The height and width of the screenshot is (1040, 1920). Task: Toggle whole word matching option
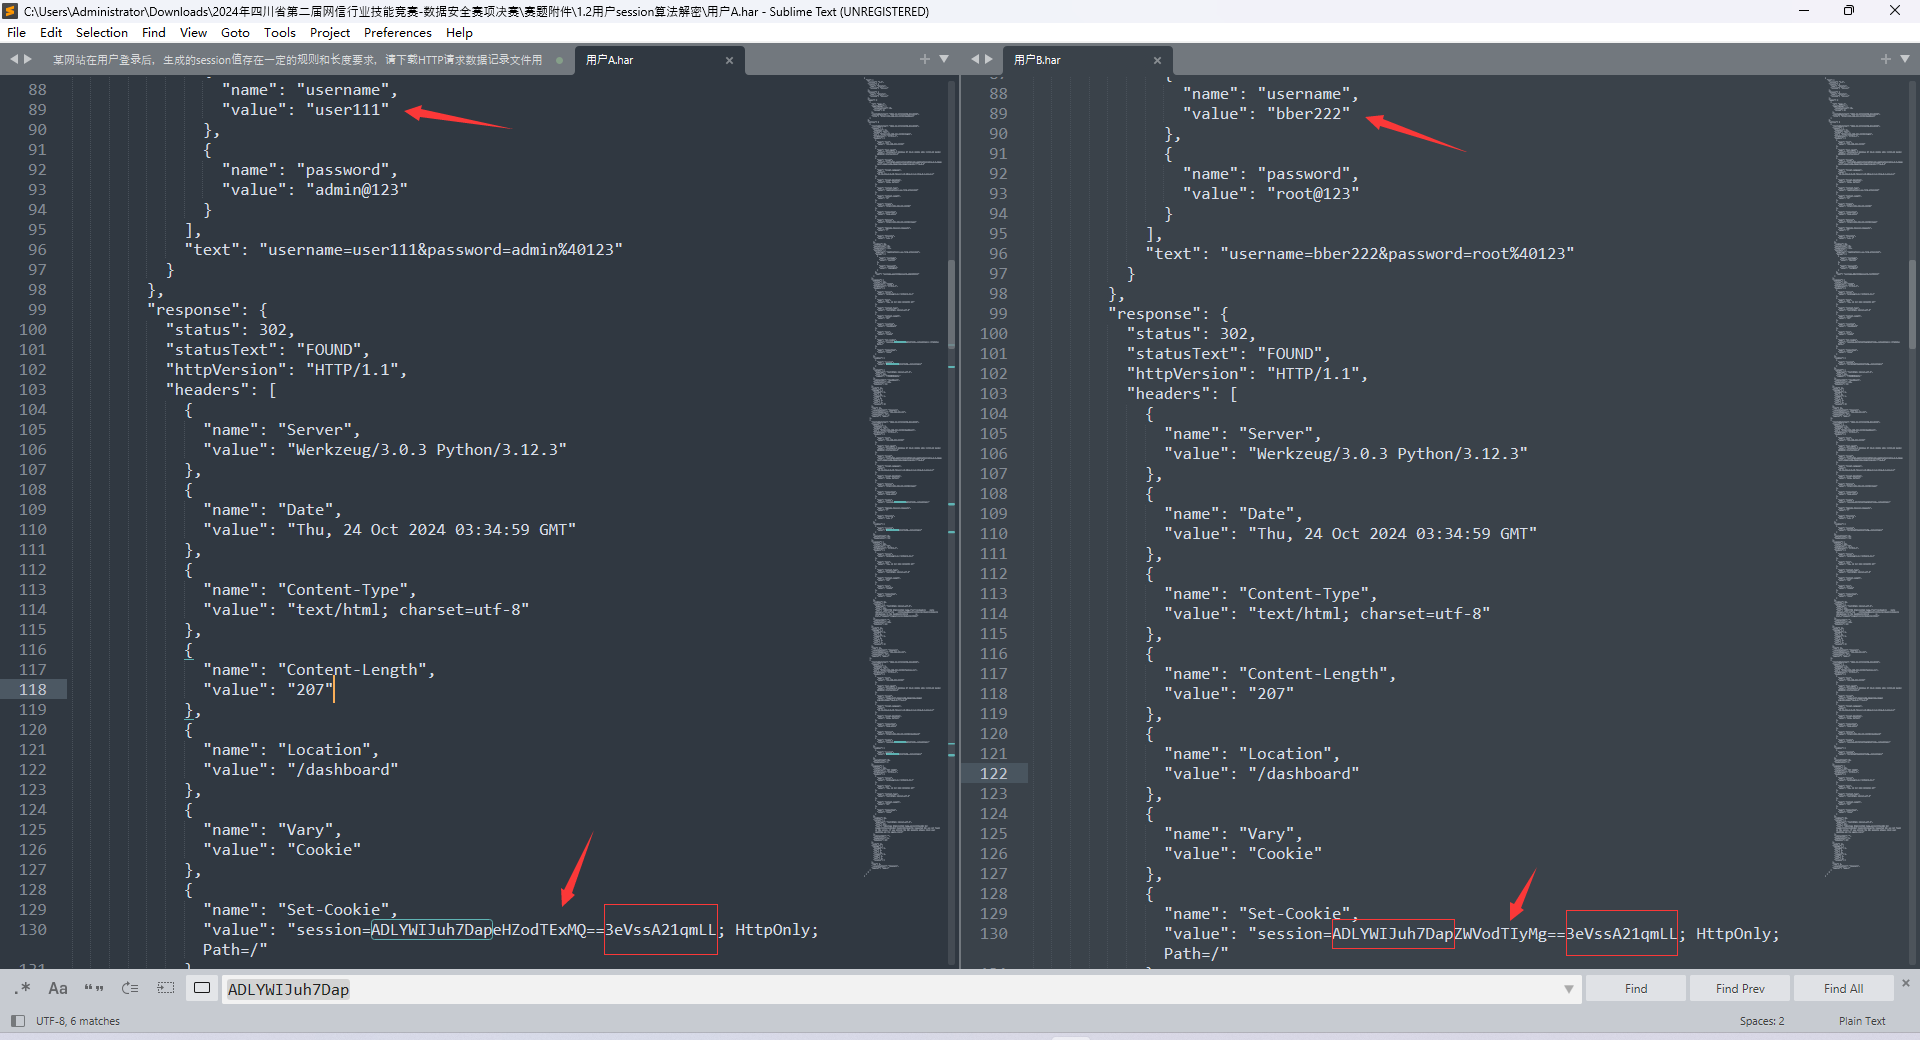pyautogui.click(x=94, y=988)
